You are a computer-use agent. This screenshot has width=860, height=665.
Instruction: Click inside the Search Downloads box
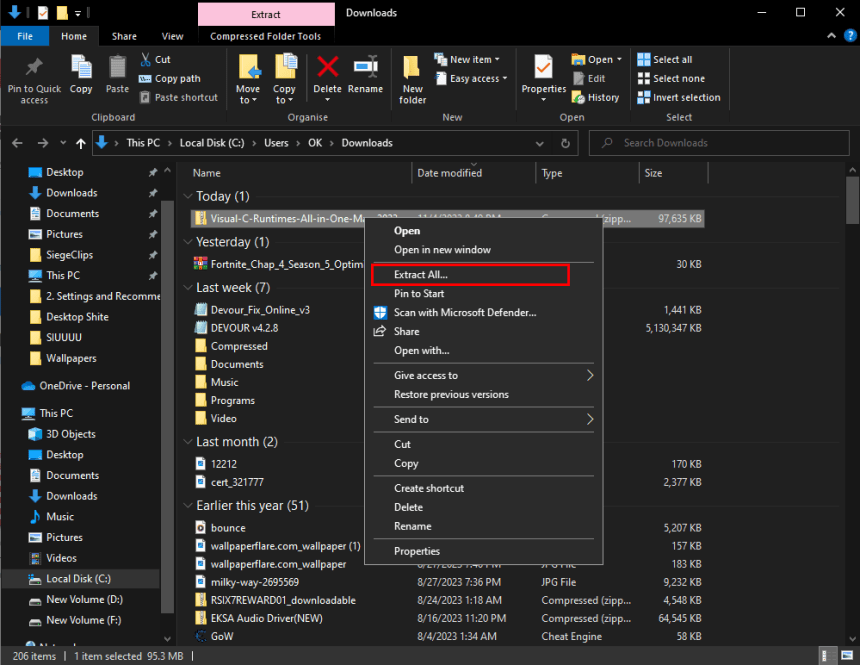point(718,143)
